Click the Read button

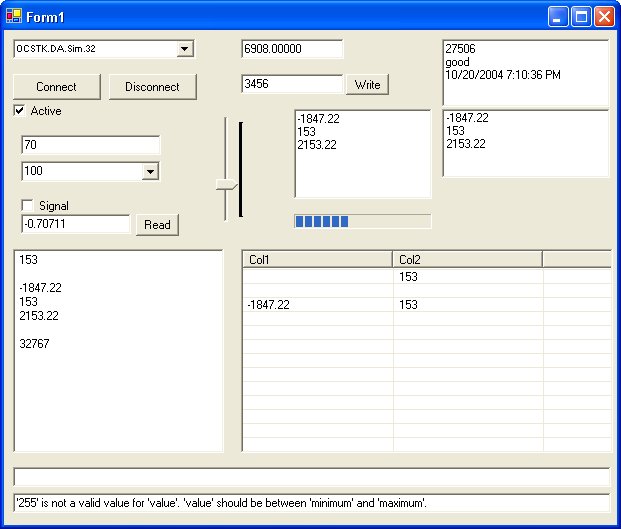click(157, 225)
